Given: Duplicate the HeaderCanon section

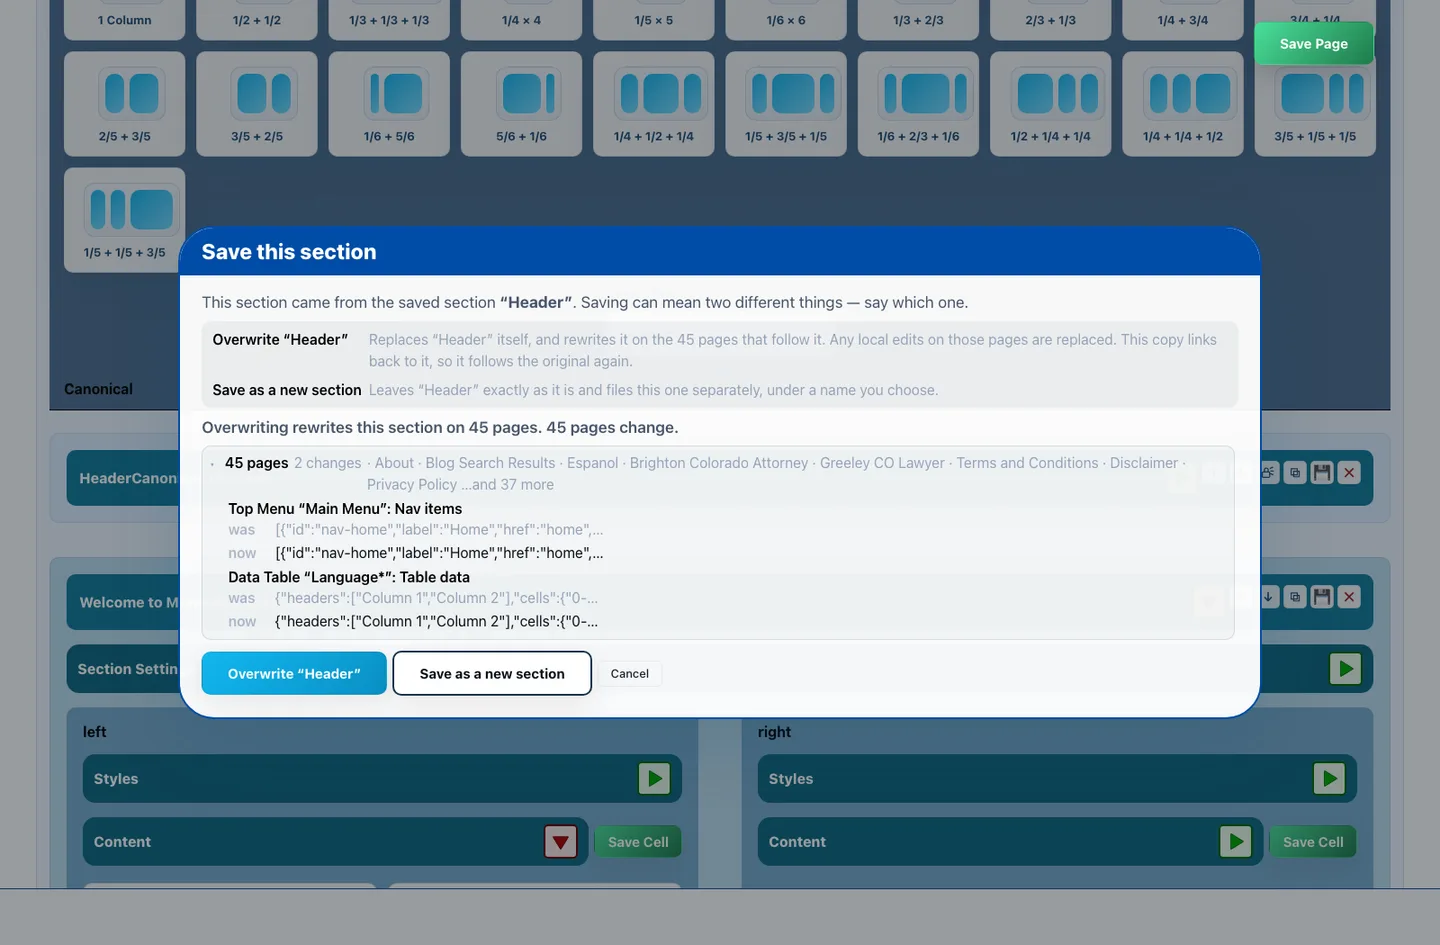Looking at the screenshot, I should point(1295,473).
